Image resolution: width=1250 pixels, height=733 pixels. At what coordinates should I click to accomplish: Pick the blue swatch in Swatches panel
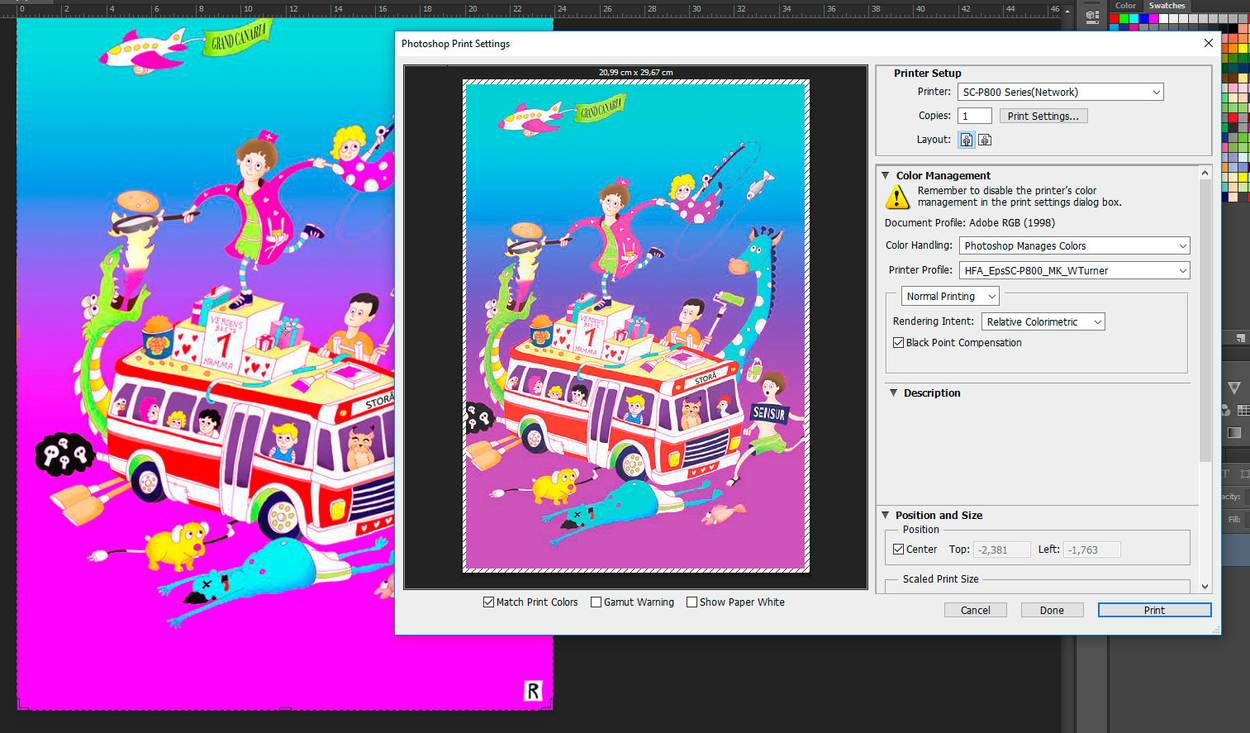pyautogui.click(x=1144, y=18)
